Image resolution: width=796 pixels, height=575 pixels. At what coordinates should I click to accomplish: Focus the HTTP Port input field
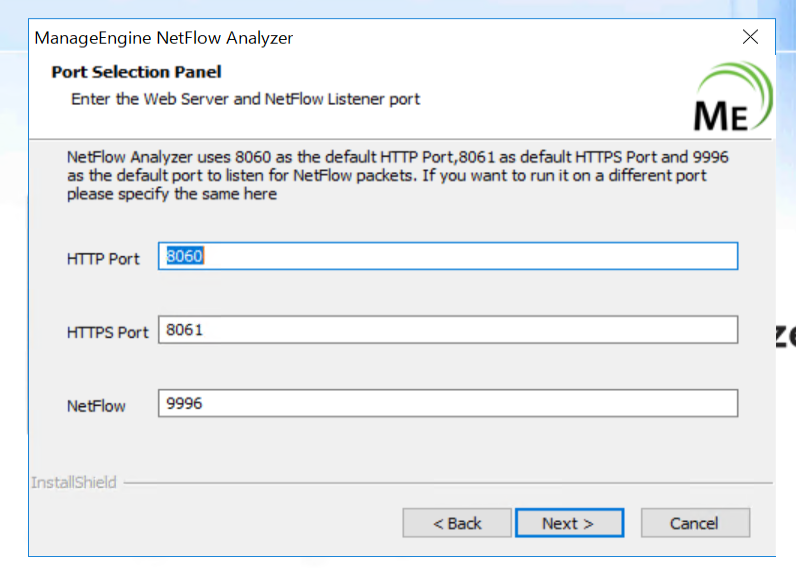click(x=447, y=256)
